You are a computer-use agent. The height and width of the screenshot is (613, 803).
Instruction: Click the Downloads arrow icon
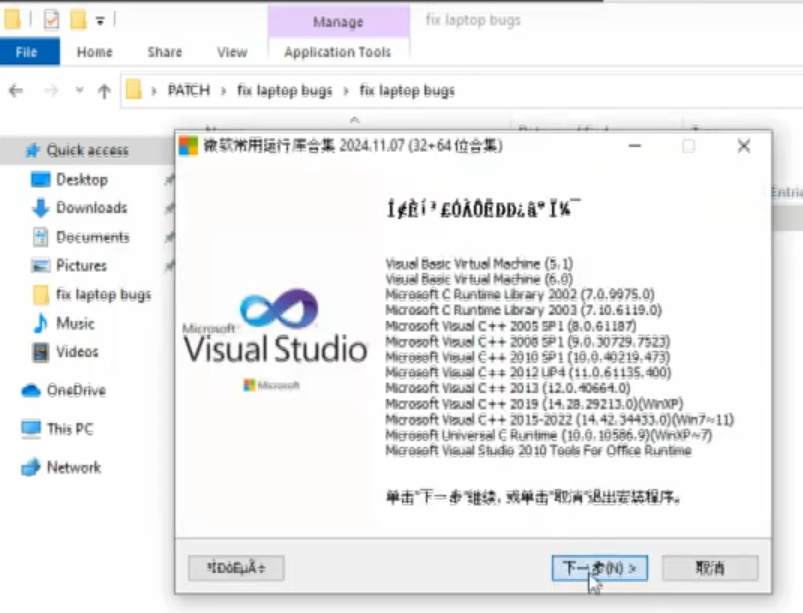click(40, 208)
